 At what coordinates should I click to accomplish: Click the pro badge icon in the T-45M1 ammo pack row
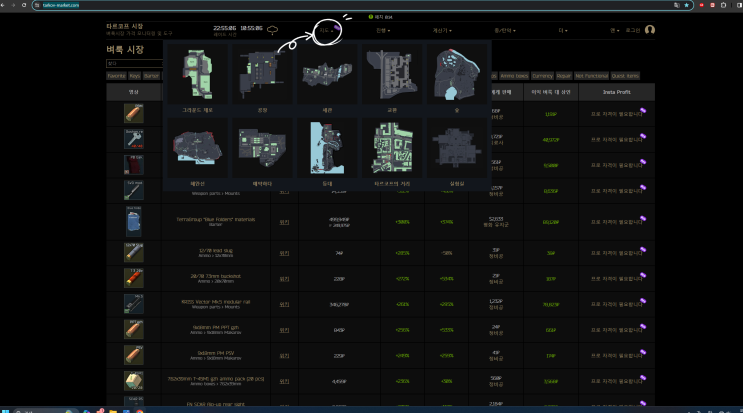(643, 377)
